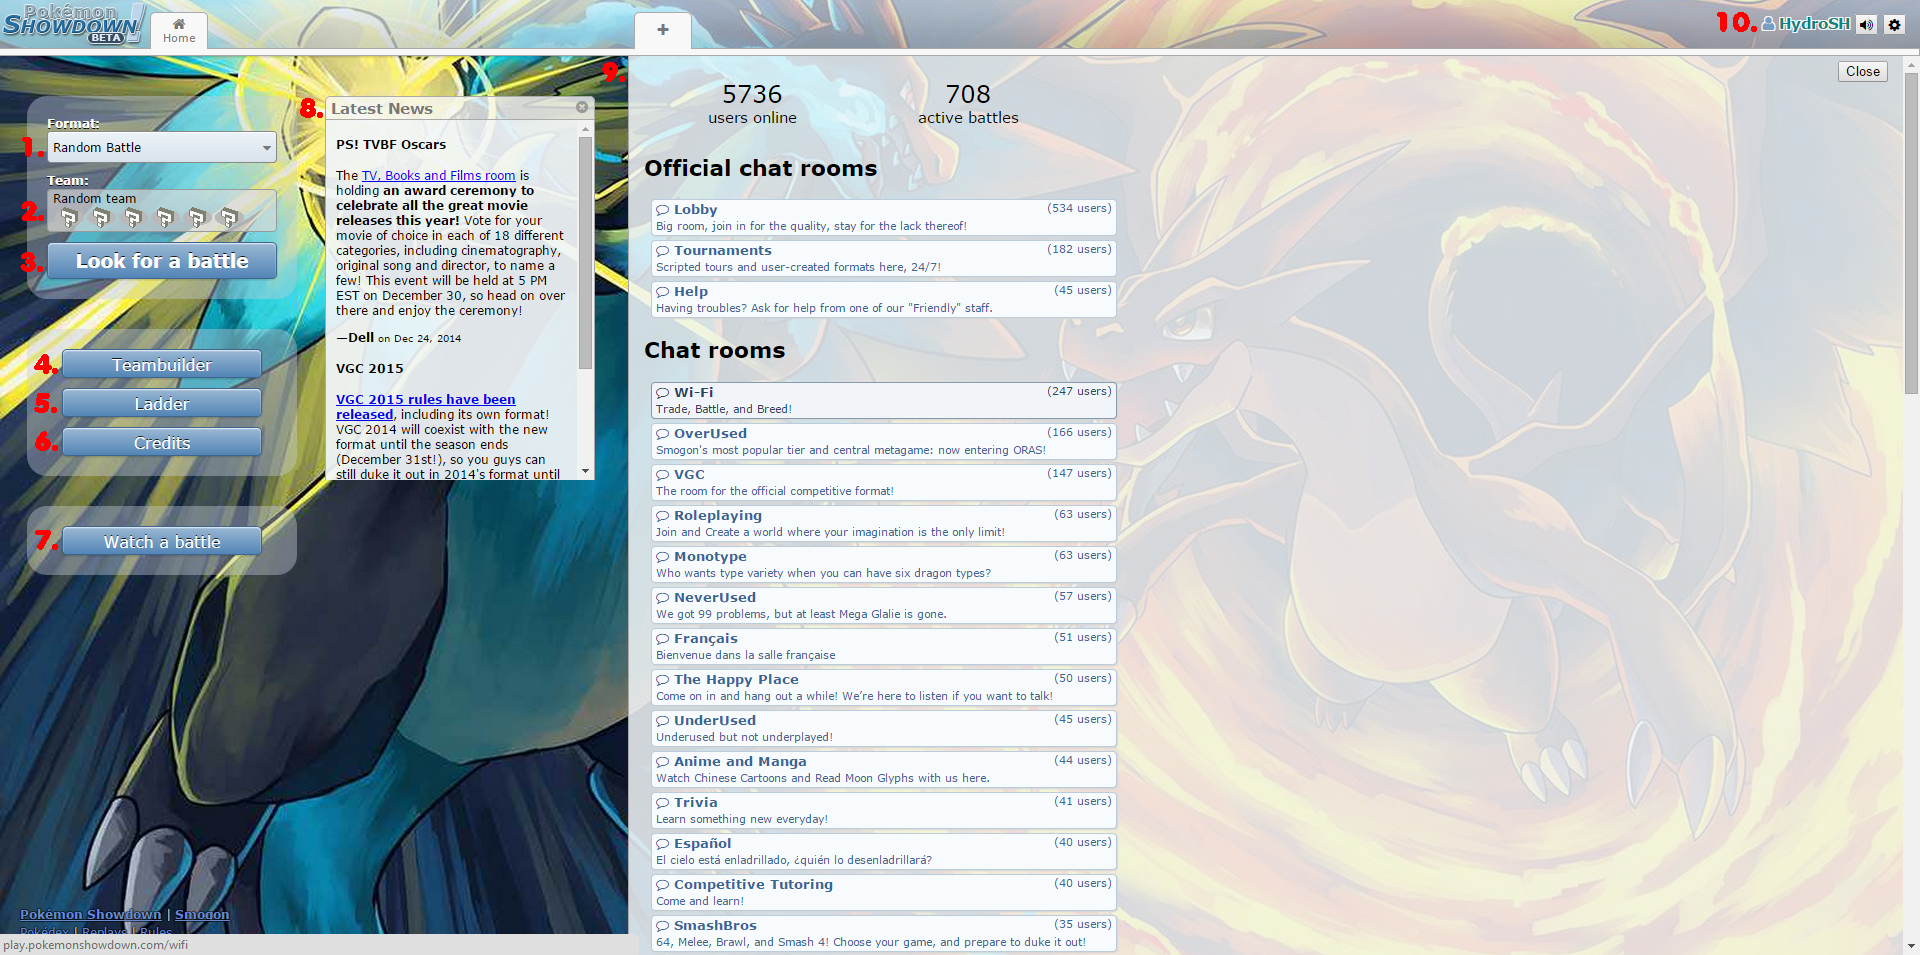Close the Latest News panel

click(582, 107)
